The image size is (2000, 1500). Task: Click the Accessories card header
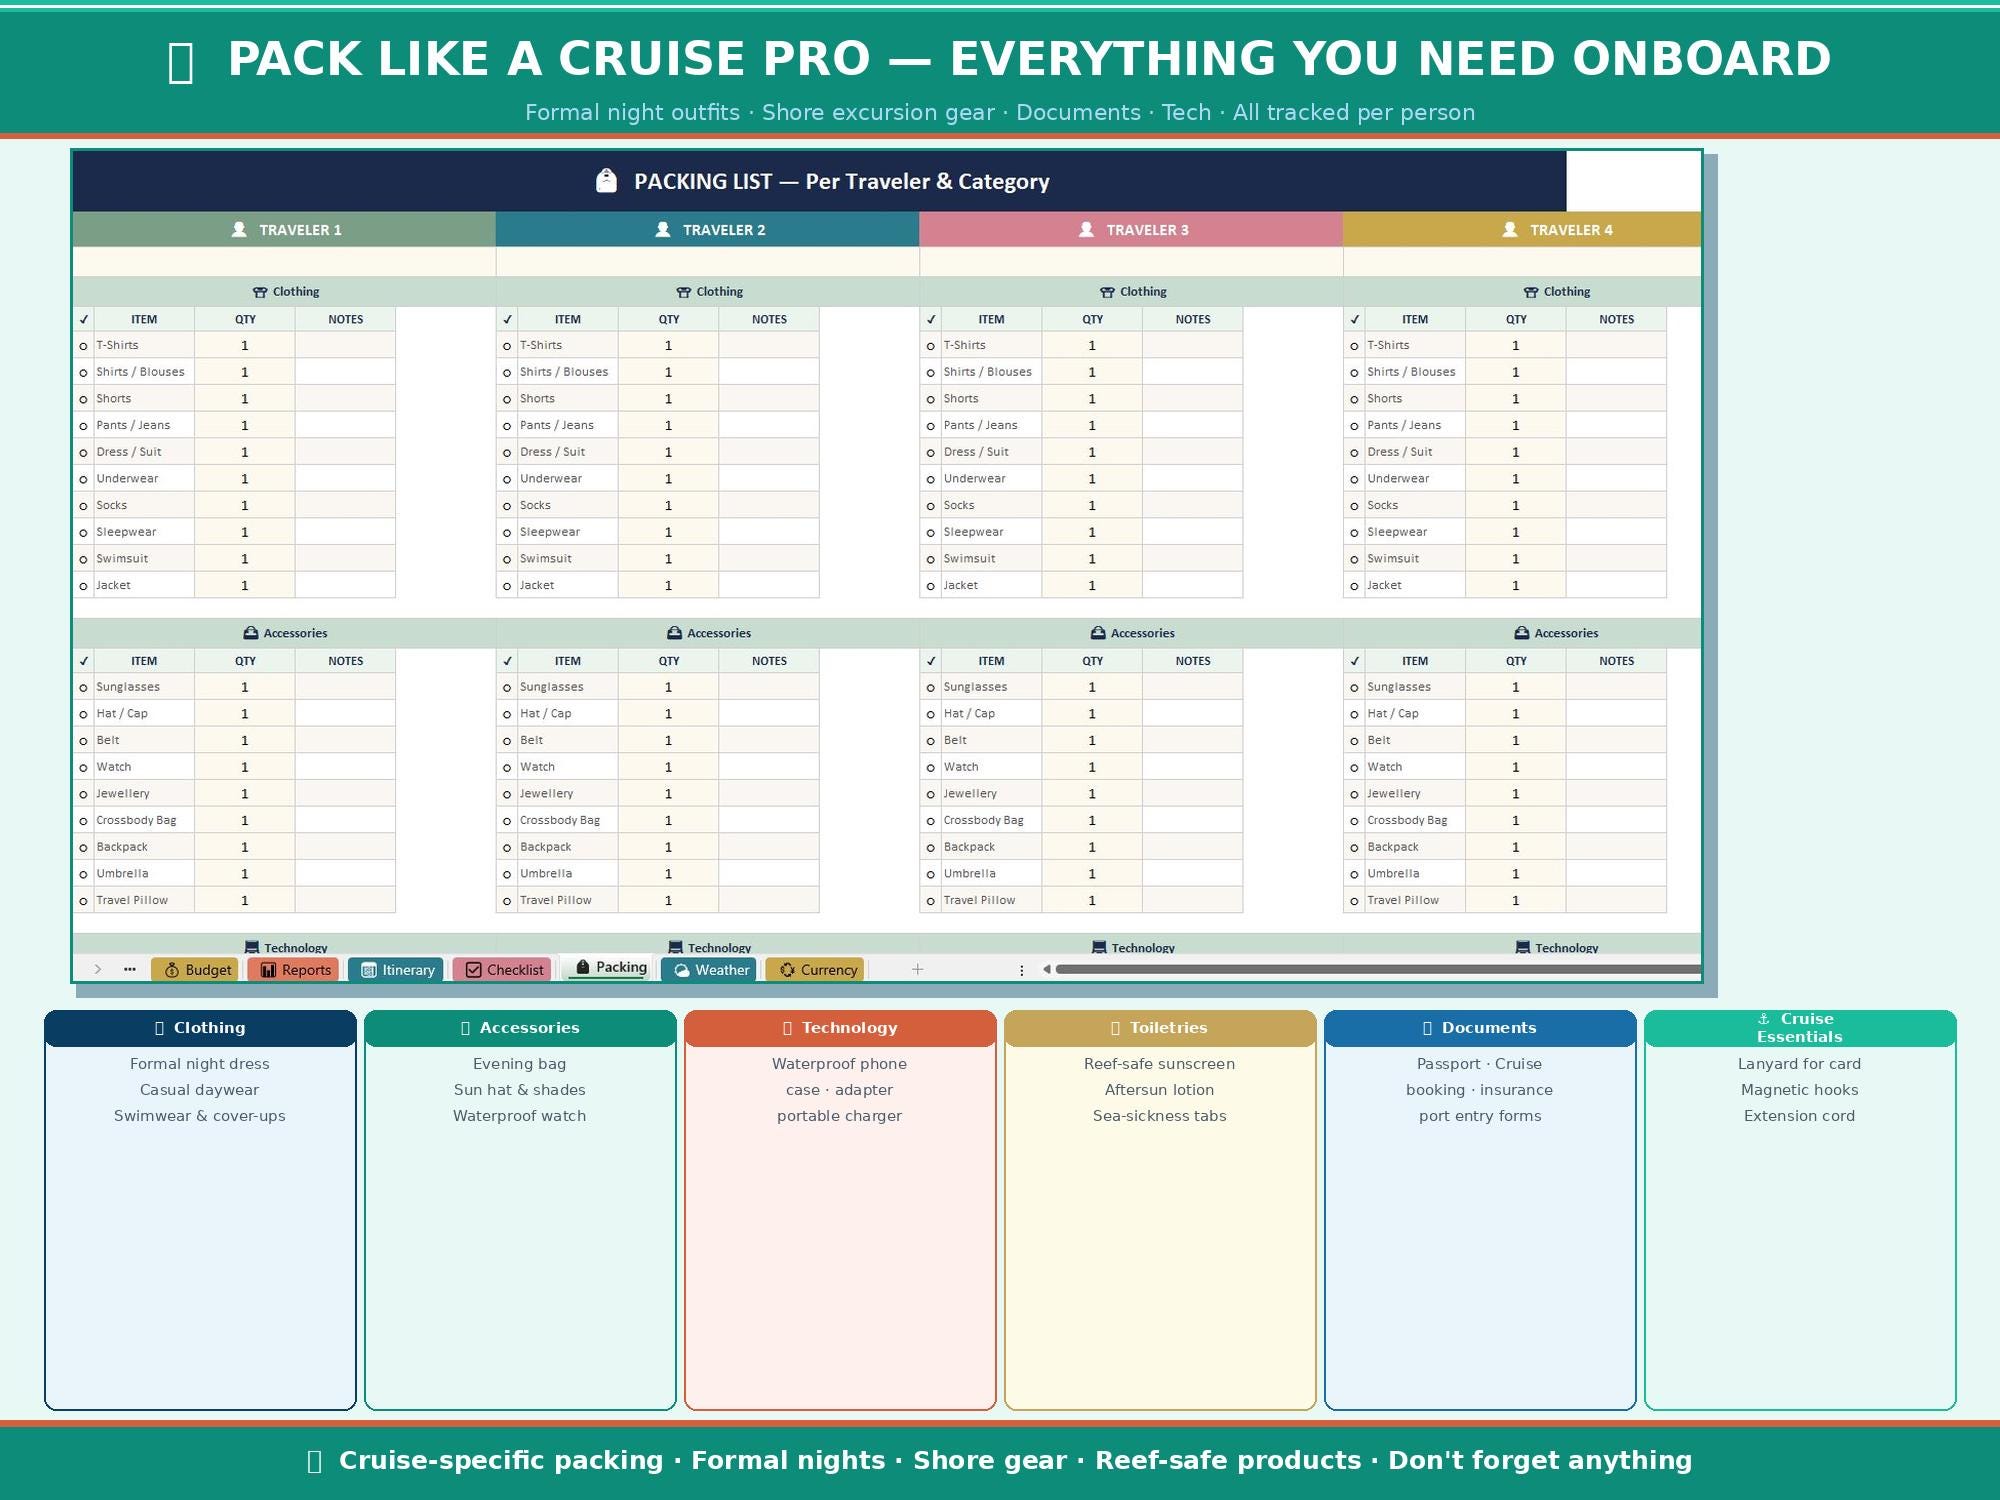point(520,1028)
